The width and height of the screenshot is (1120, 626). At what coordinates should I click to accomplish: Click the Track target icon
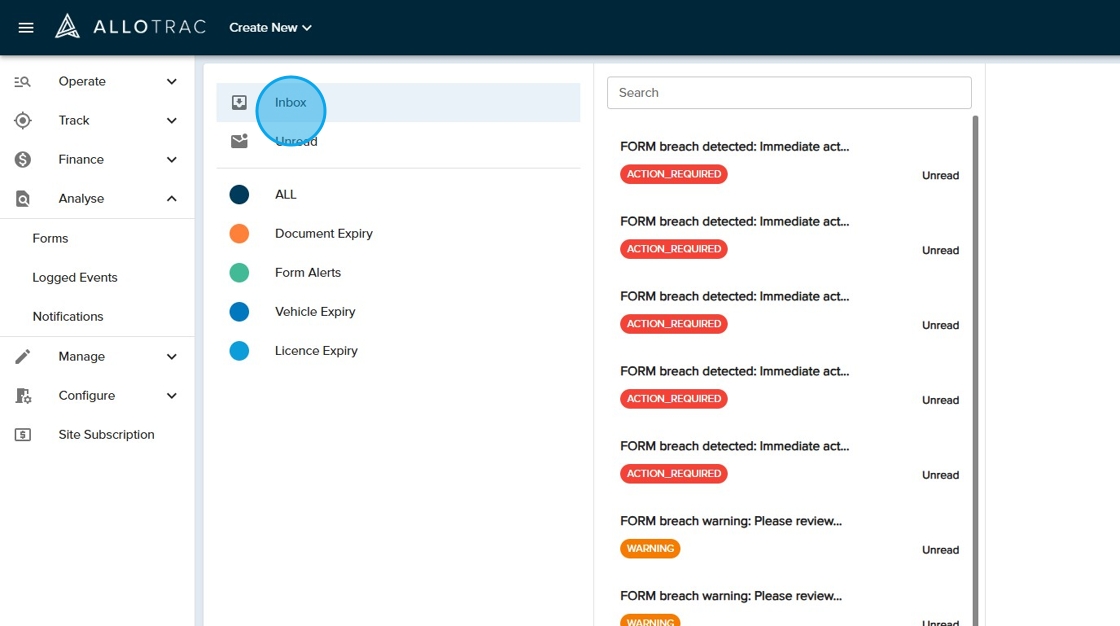pos(23,121)
